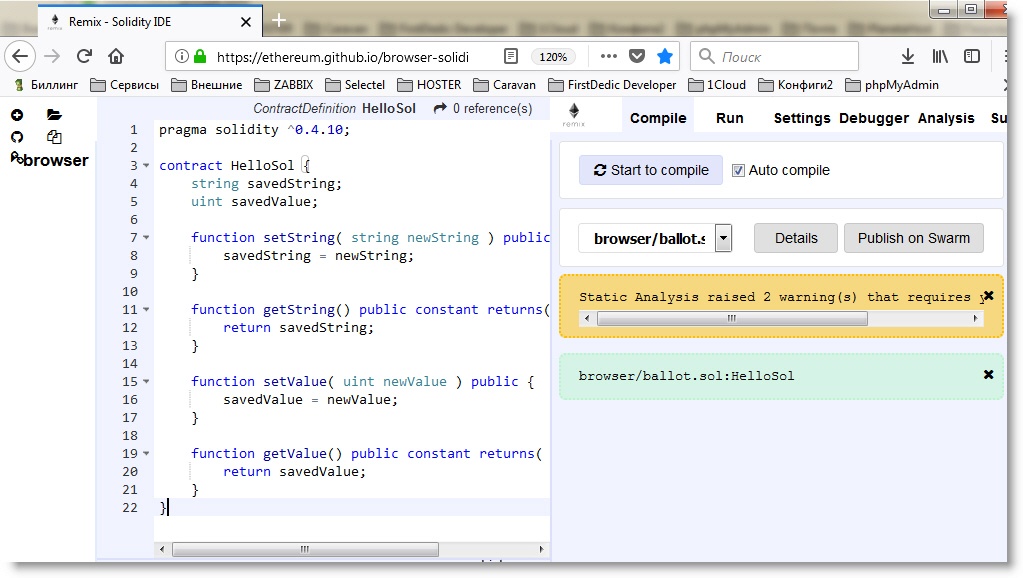This screenshot has width=1023, height=578.
Task: Close the Remix - Solidity IDE tab
Action: point(246,22)
